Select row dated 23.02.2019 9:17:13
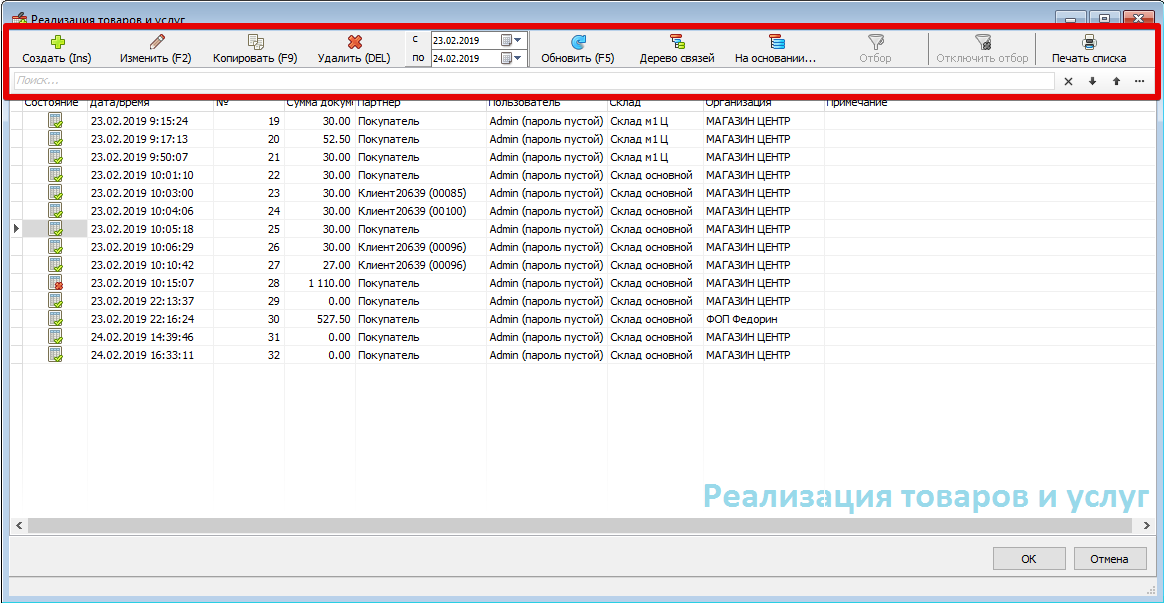This screenshot has width=1166, height=603. point(583,139)
